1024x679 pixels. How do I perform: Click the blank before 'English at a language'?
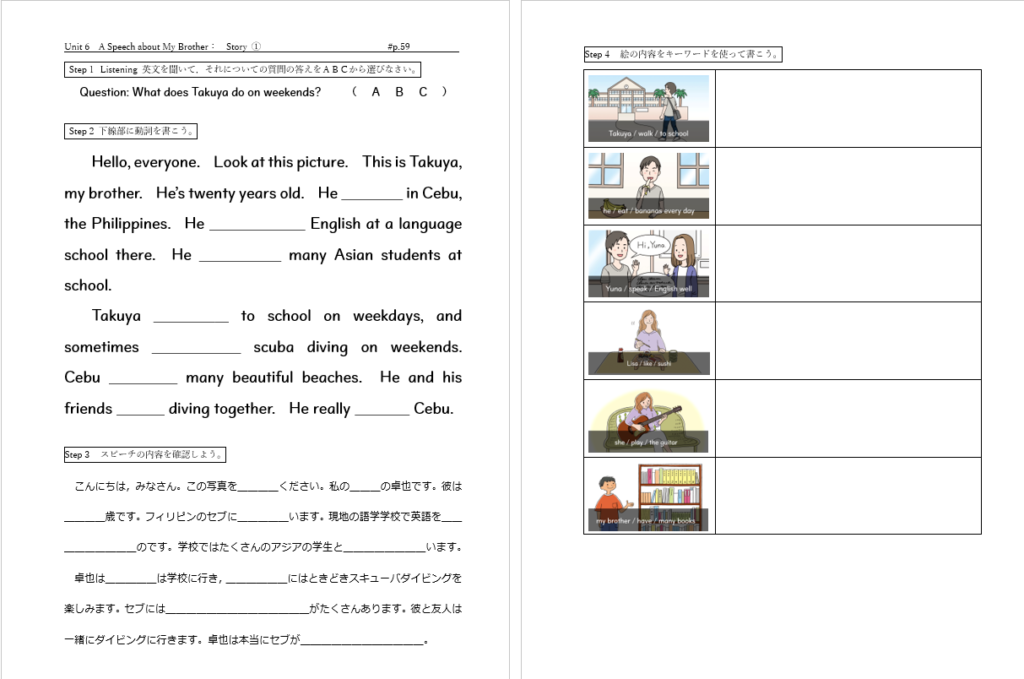(x=257, y=225)
